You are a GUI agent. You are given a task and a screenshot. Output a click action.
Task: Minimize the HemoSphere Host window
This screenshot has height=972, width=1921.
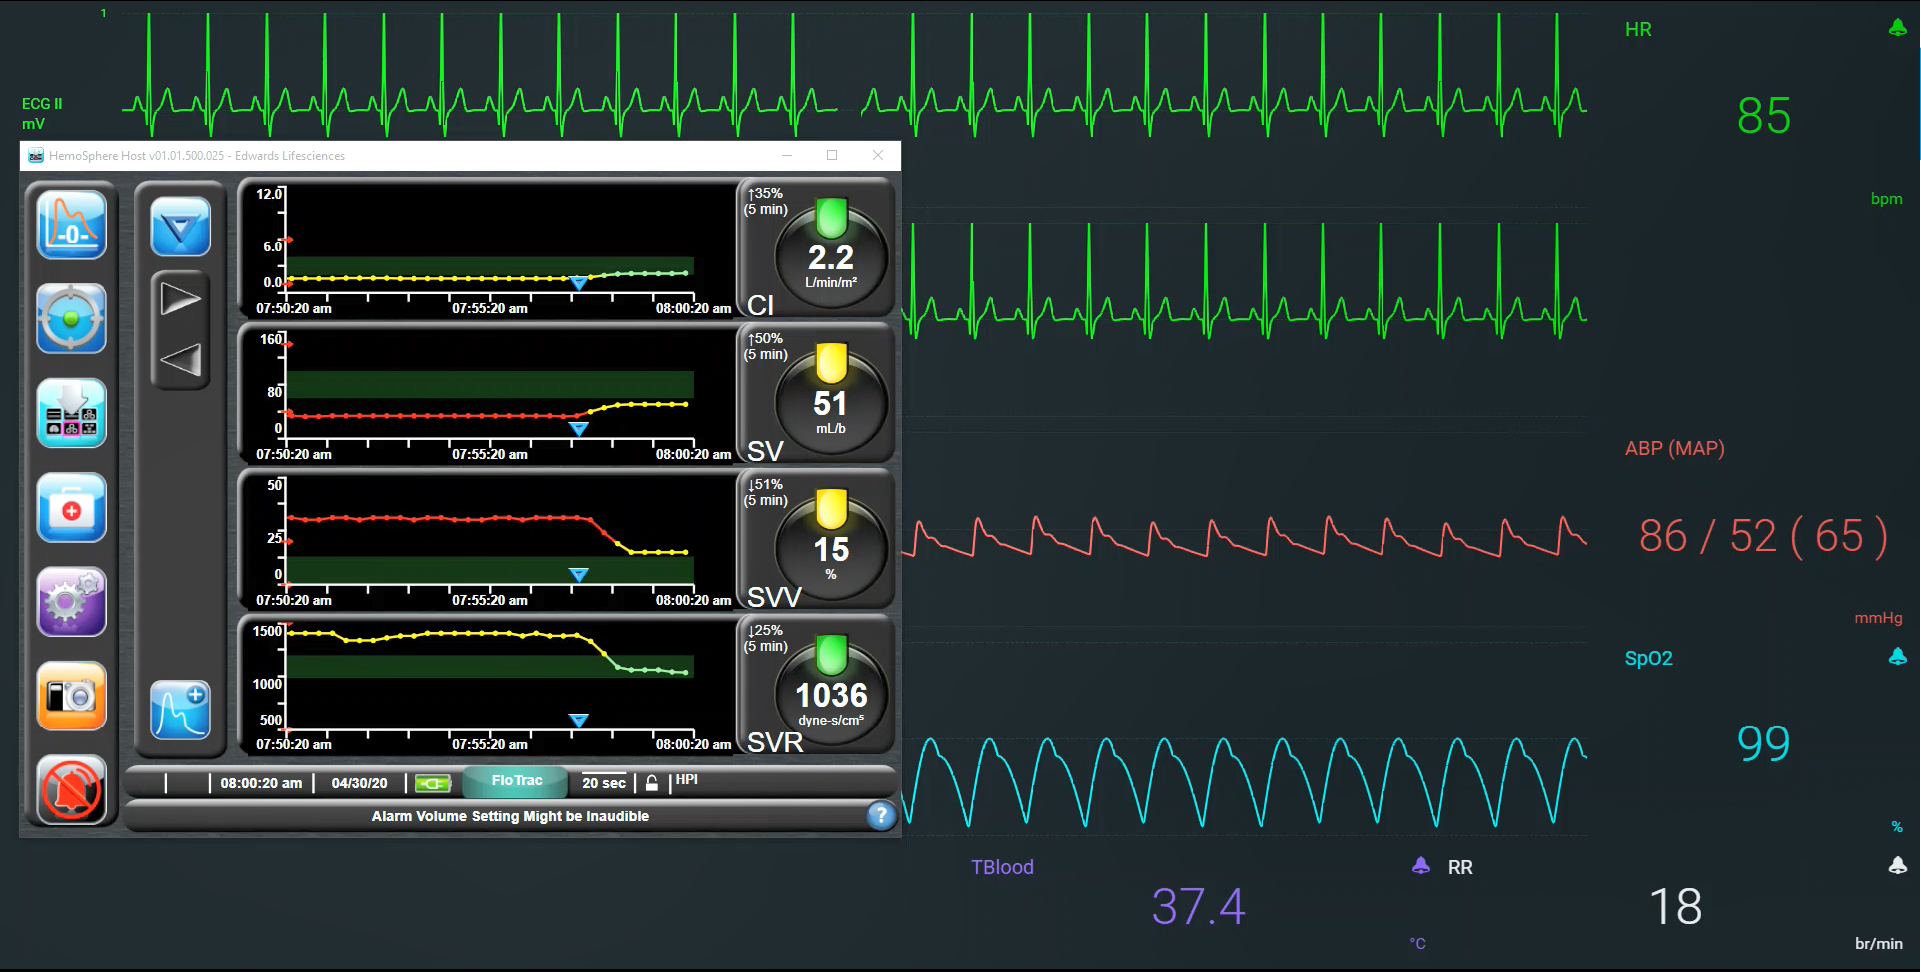(x=787, y=155)
